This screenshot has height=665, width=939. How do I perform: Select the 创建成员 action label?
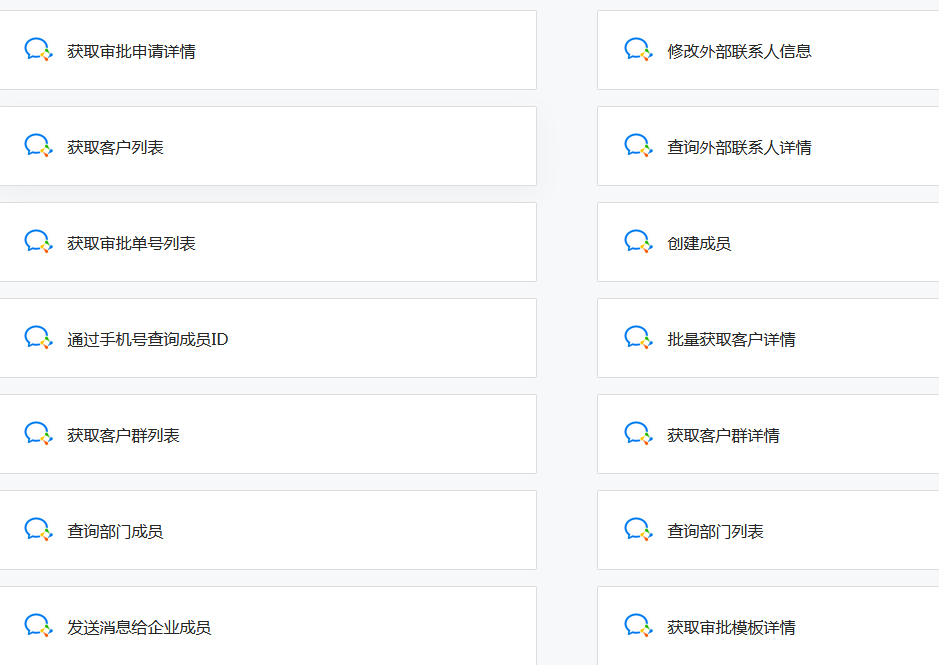tap(699, 243)
